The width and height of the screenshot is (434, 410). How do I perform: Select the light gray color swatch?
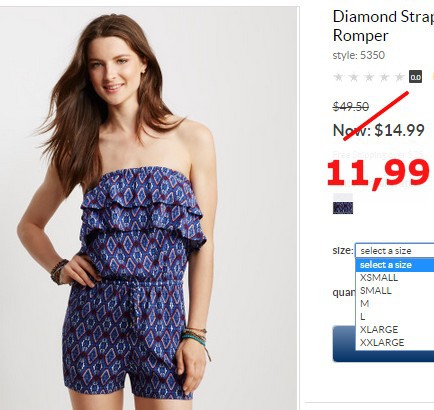coord(343,197)
